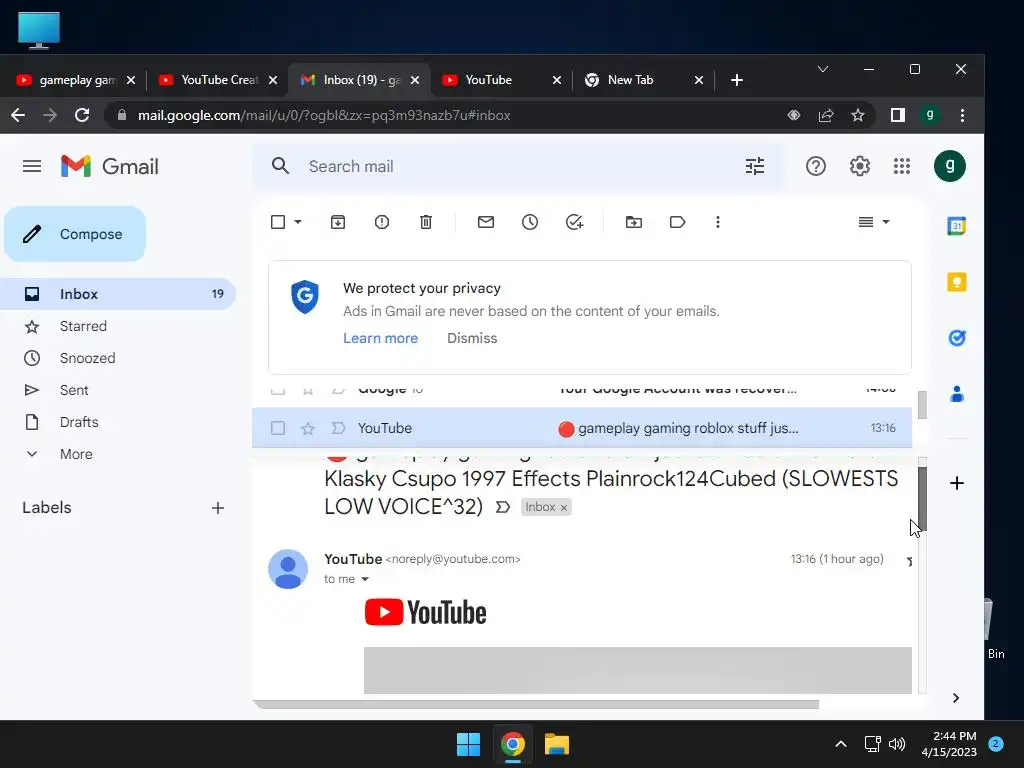
Task: Click the reading pane vertical scrollbar
Action: tap(921, 500)
